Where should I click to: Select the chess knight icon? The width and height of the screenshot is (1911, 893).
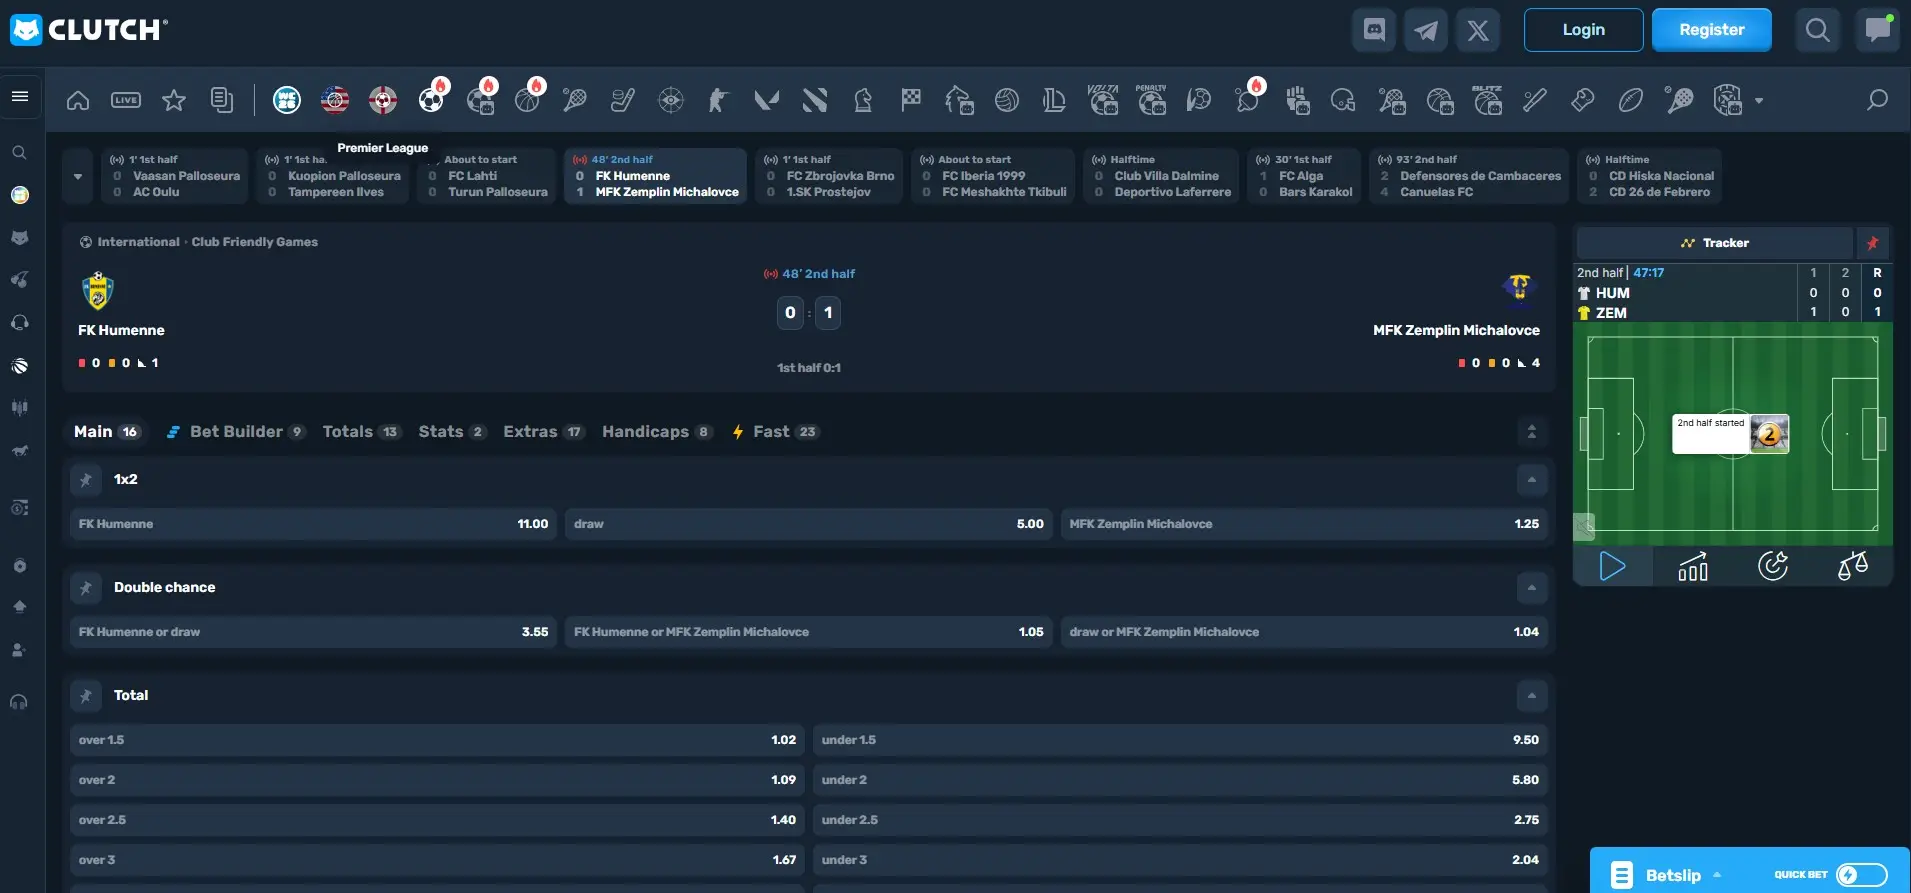click(x=863, y=100)
